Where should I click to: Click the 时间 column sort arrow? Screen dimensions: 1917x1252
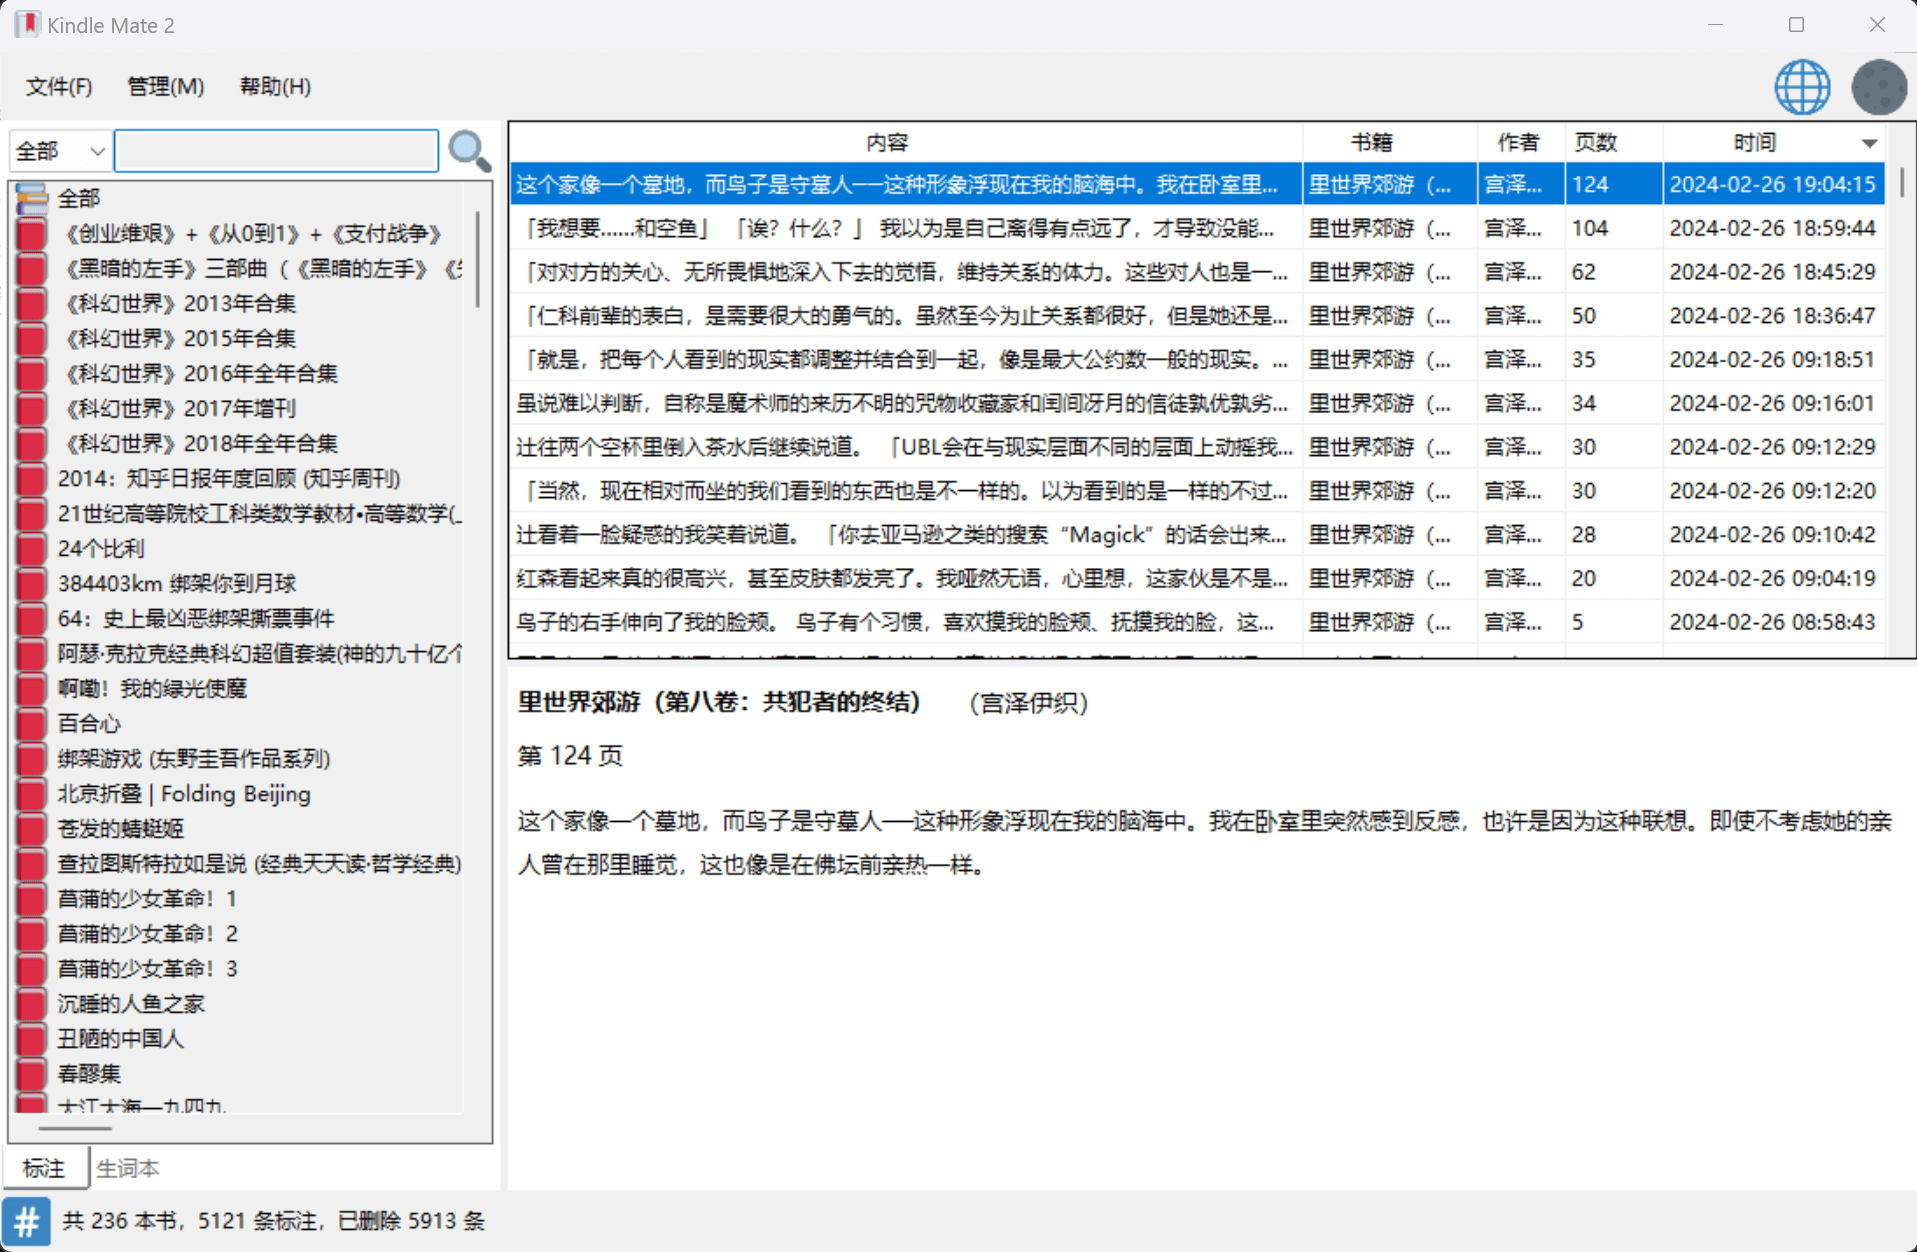pyautogui.click(x=1869, y=143)
